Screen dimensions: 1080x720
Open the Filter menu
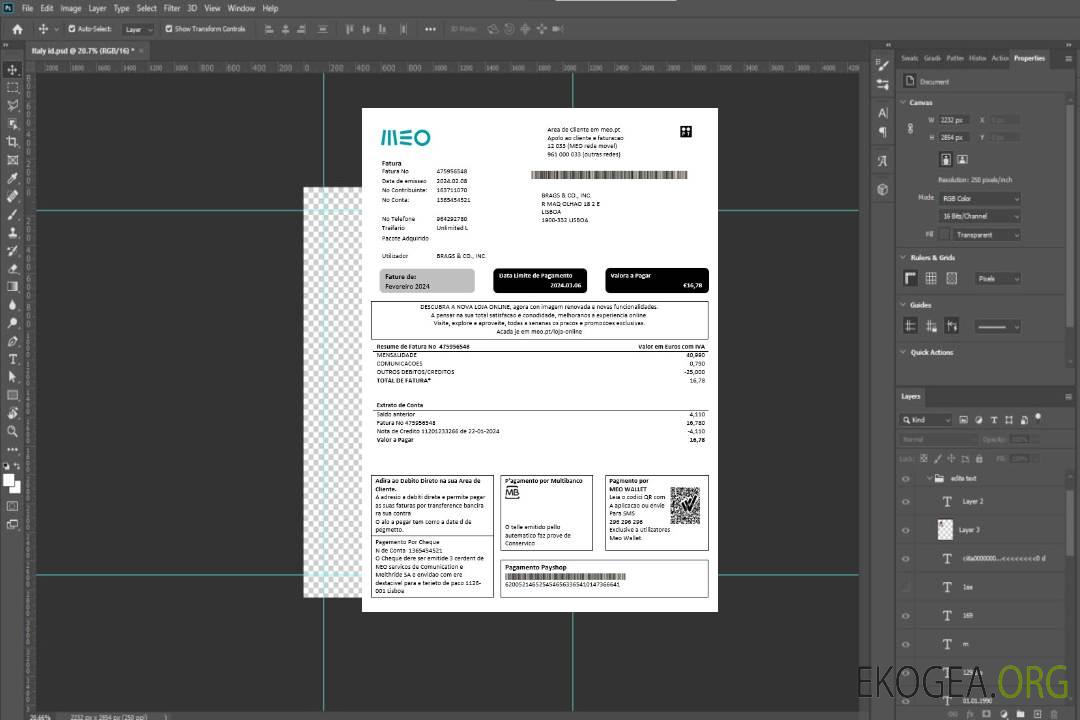click(x=172, y=8)
